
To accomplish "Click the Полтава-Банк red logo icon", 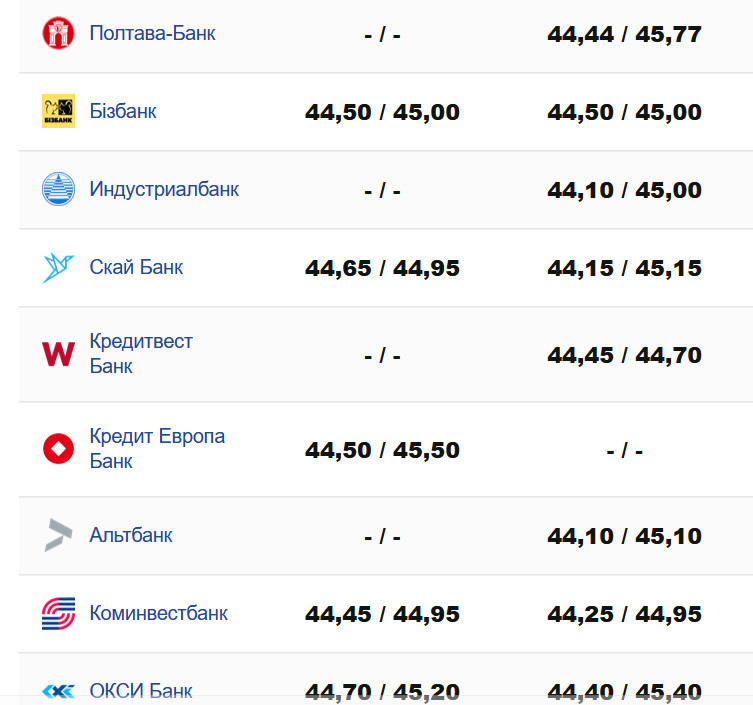I will [58, 34].
